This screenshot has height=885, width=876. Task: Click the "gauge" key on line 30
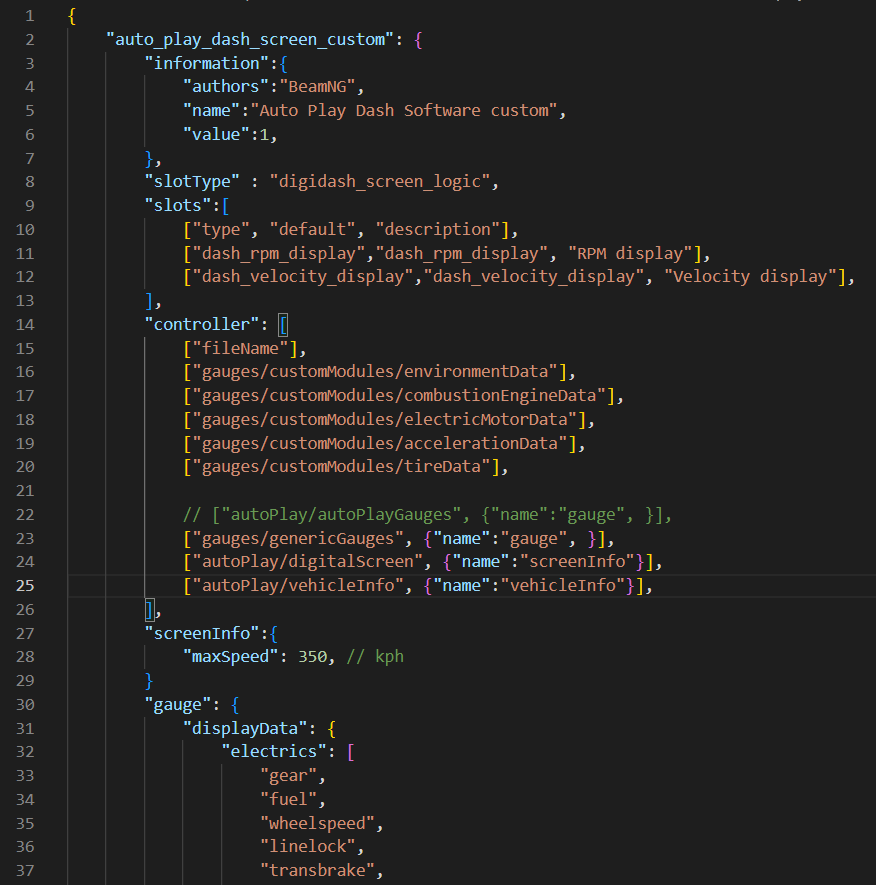click(178, 705)
